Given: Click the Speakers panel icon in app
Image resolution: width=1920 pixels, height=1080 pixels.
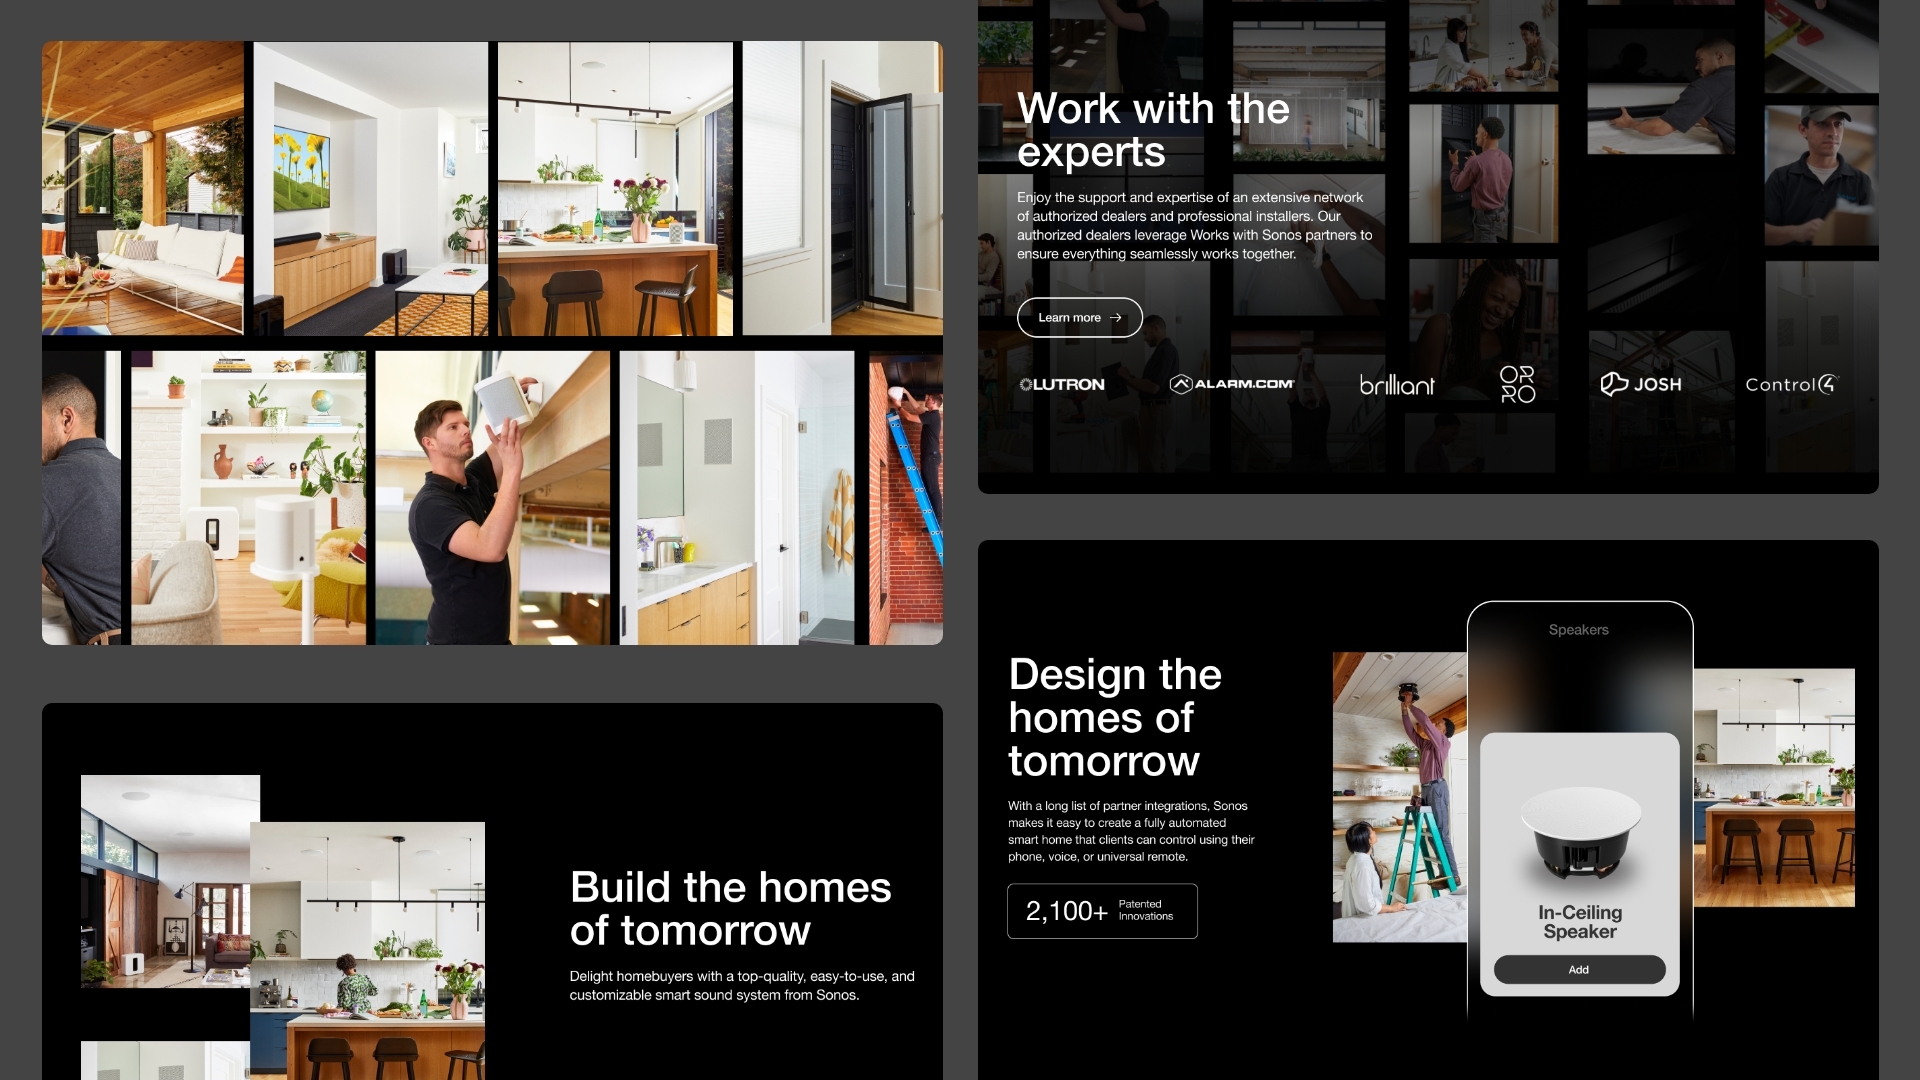Looking at the screenshot, I should tap(1578, 629).
